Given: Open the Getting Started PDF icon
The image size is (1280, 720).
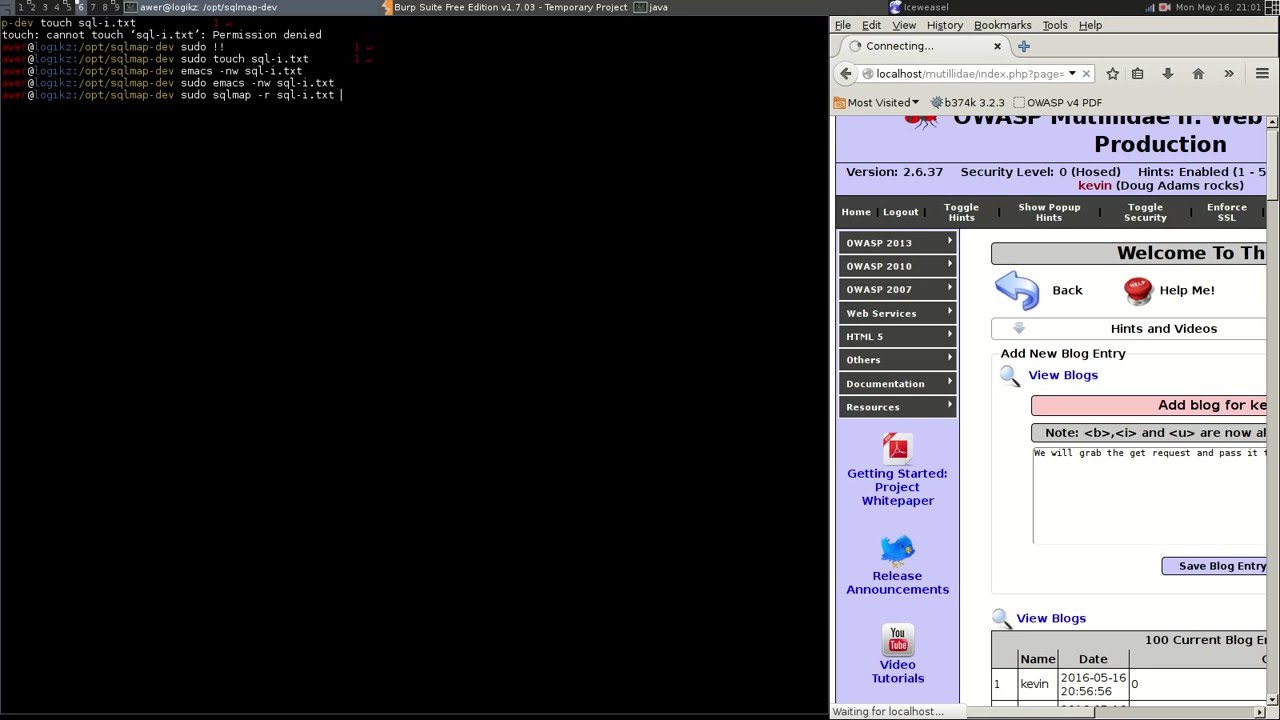Looking at the screenshot, I should (x=897, y=447).
